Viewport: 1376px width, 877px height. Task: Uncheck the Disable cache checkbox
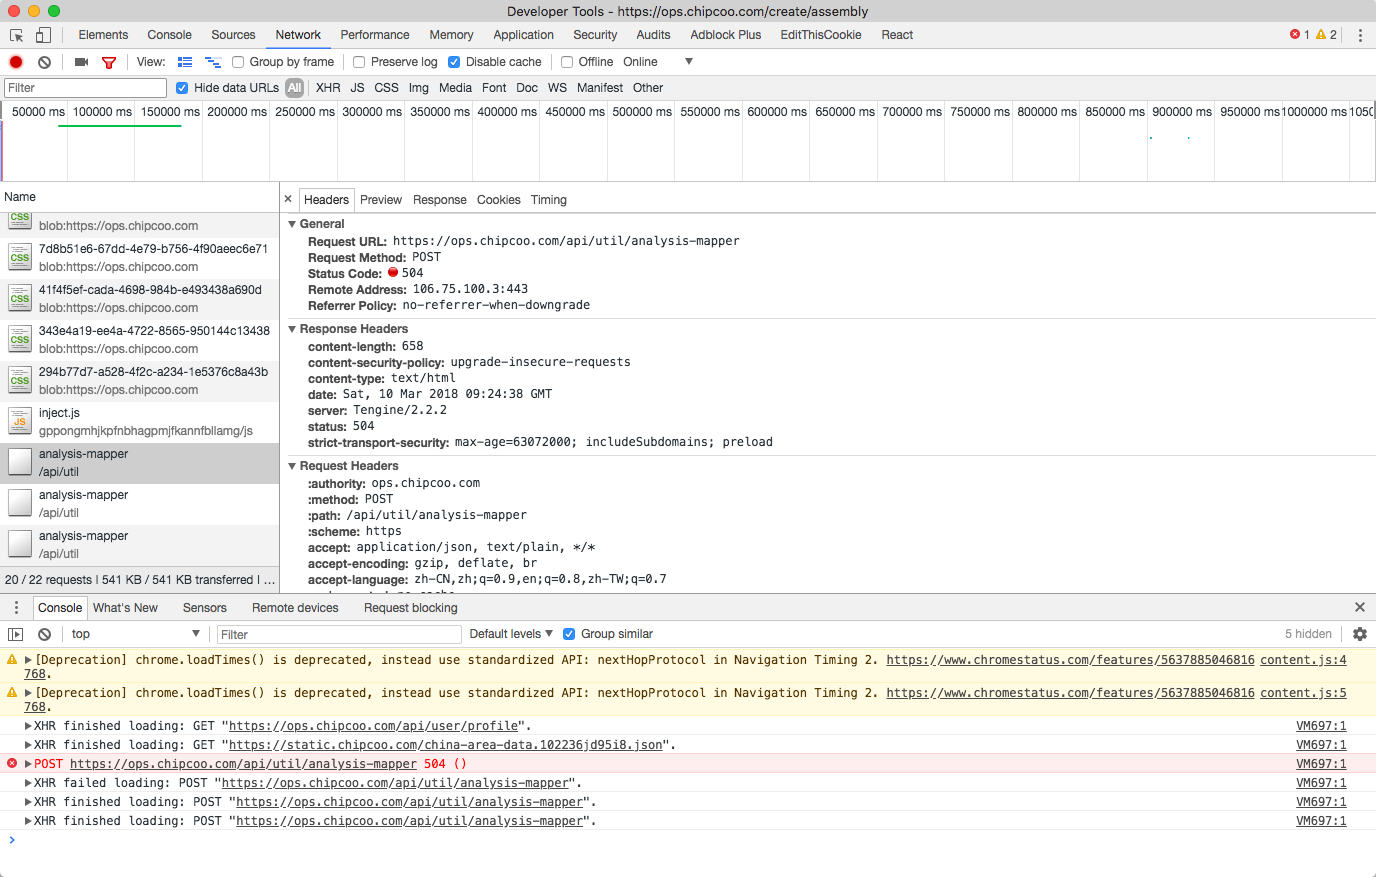pos(454,62)
